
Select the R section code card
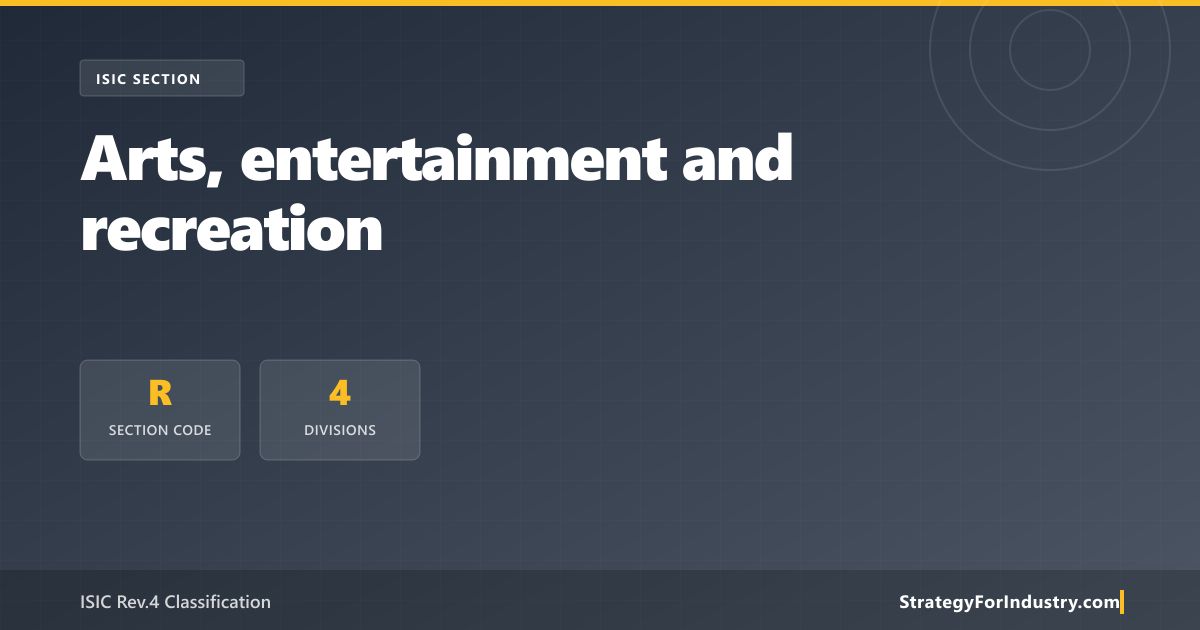[160, 410]
